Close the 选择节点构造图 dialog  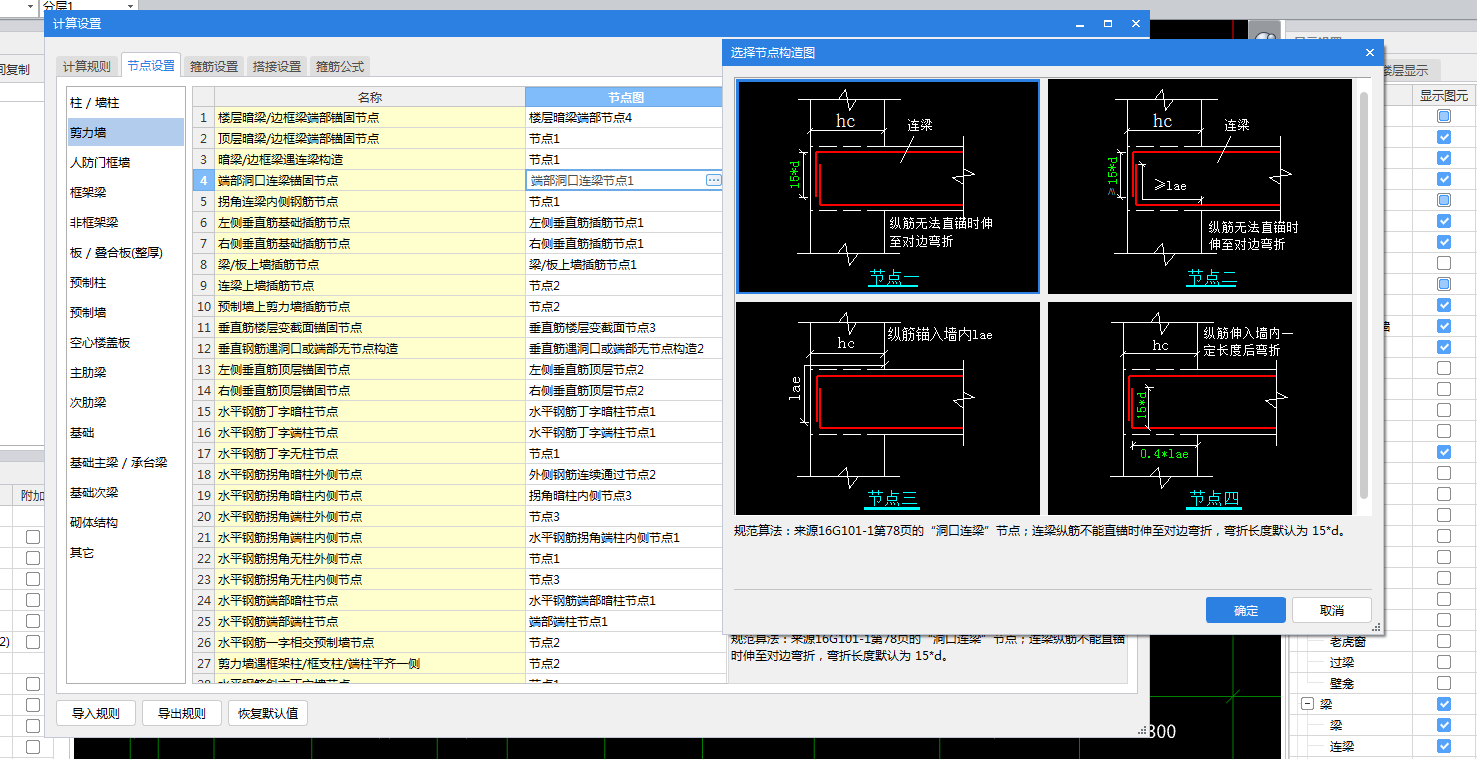(x=1370, y=53)
